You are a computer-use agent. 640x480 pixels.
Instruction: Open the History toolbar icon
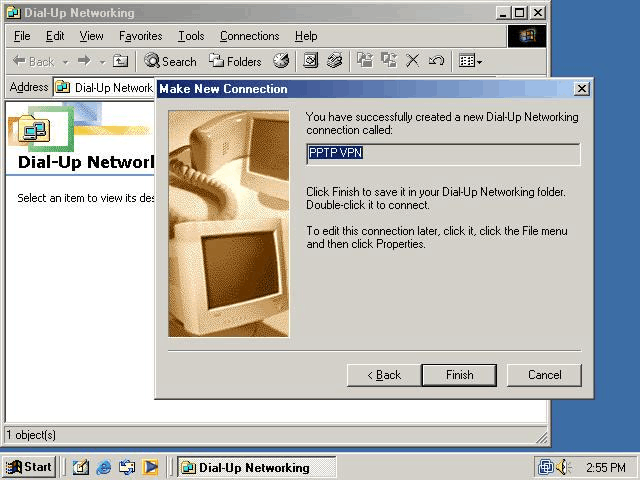[x=281, y=61]
